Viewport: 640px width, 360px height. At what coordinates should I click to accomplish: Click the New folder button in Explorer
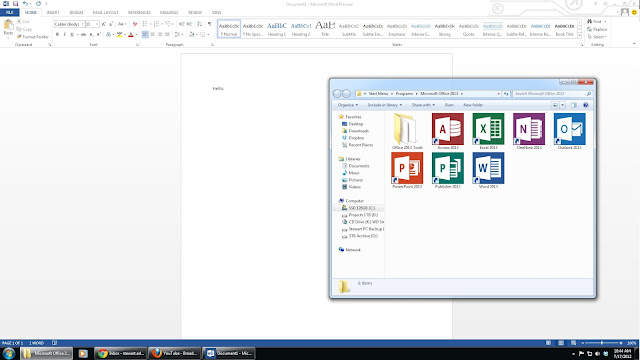[x=473, y=105]
